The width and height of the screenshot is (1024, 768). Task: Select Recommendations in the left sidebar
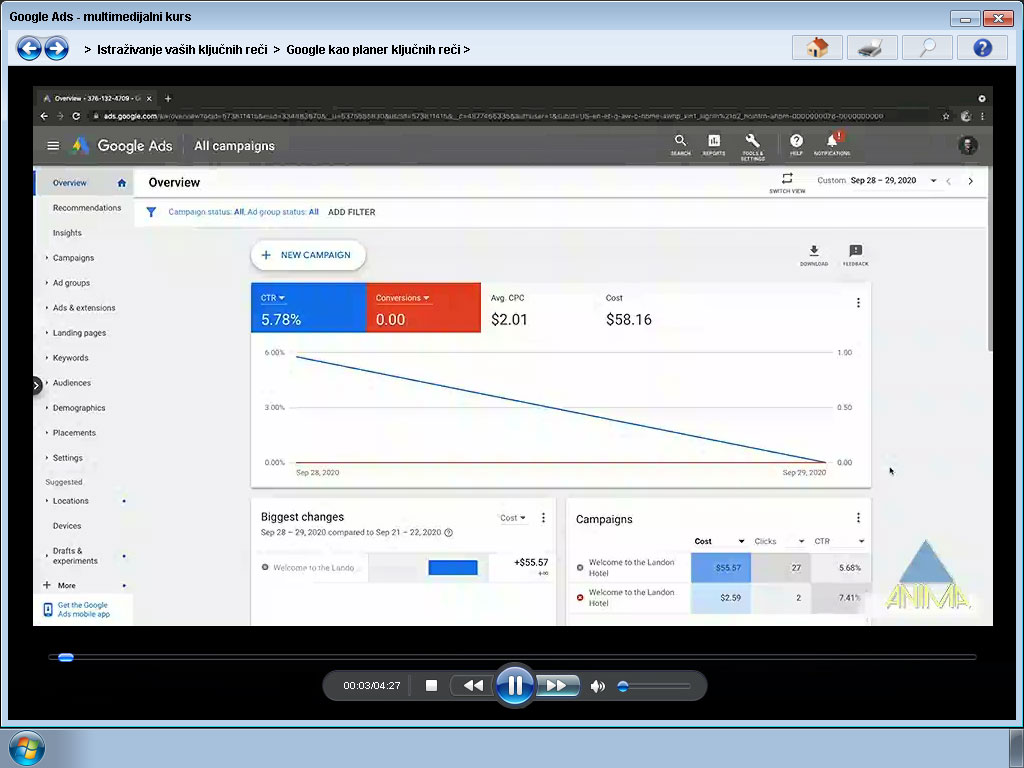tap(85, 207)
